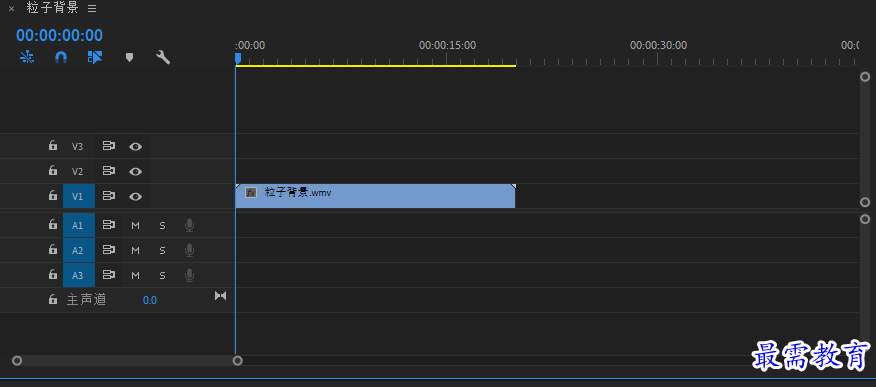876x387 pixels.
Task: Click the blue playhead marker
Action: [x=238, y=58]
